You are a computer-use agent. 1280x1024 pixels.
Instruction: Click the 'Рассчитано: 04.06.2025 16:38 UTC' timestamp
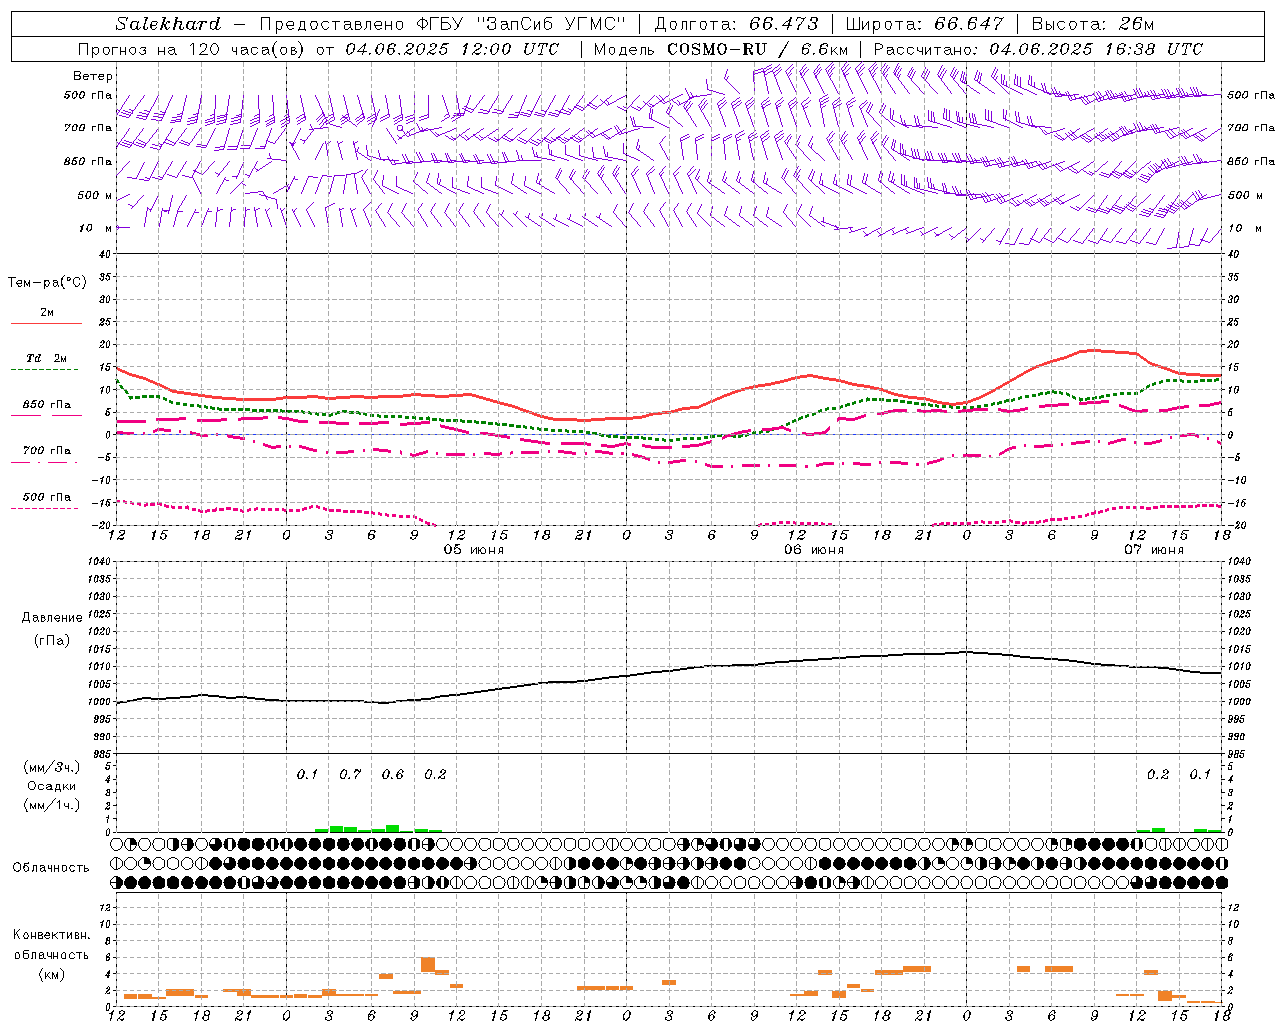tap(1038, 49)
